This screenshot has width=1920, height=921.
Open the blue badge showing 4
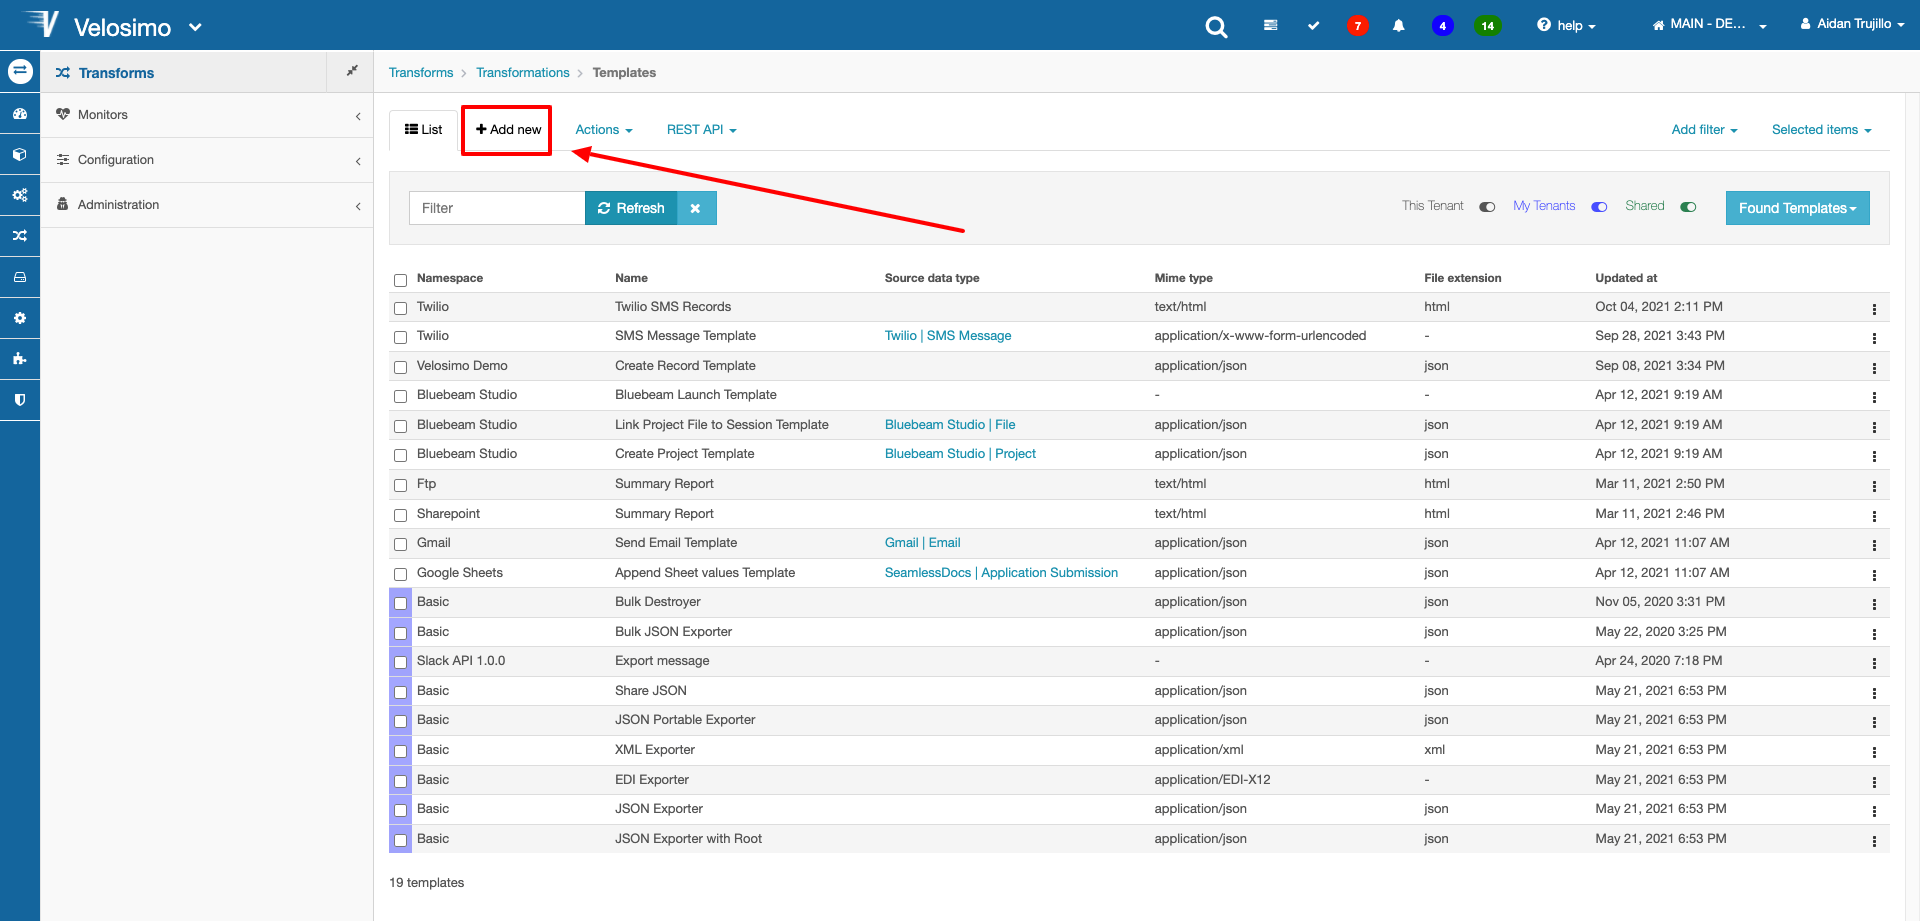[1442, 26]
